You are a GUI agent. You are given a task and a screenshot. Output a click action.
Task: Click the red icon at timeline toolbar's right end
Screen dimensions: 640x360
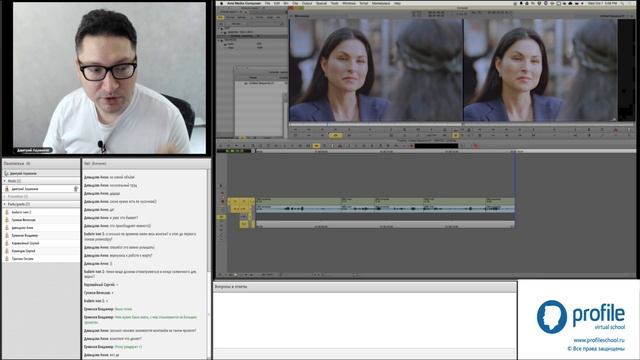[x=476, y=146]
